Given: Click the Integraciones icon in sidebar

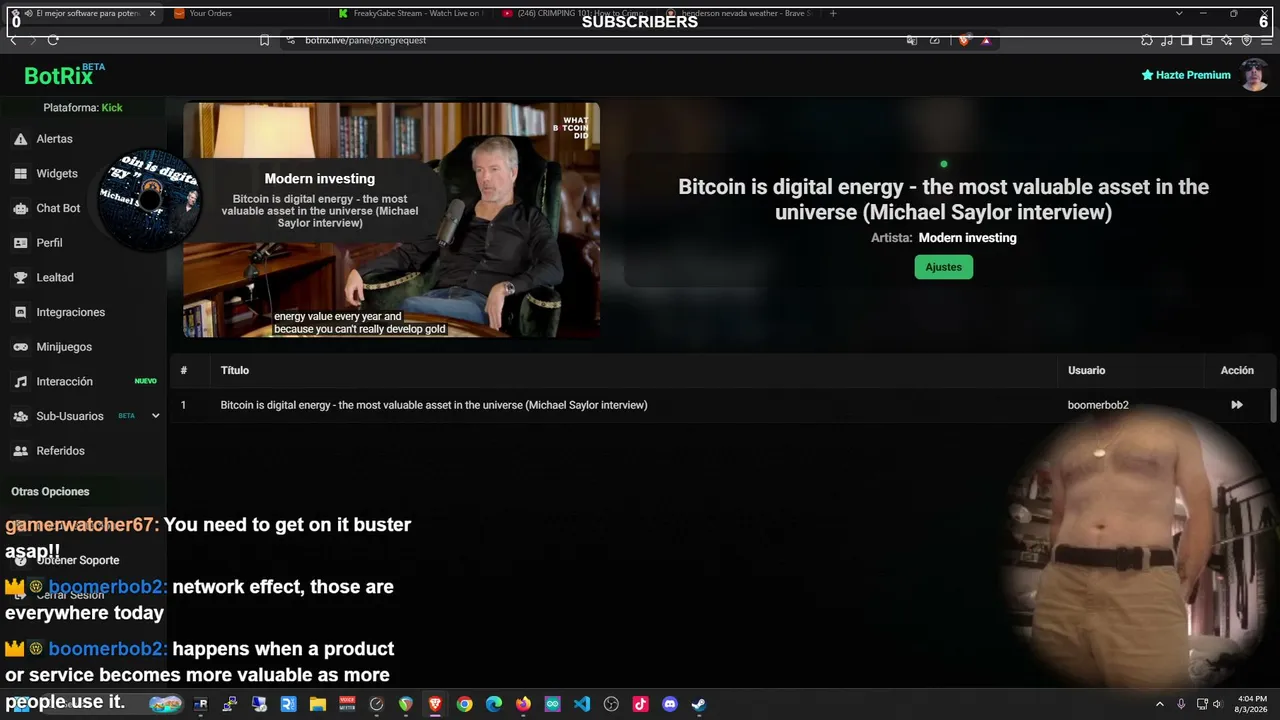Looking at the screenshot, I should [20, 312].
